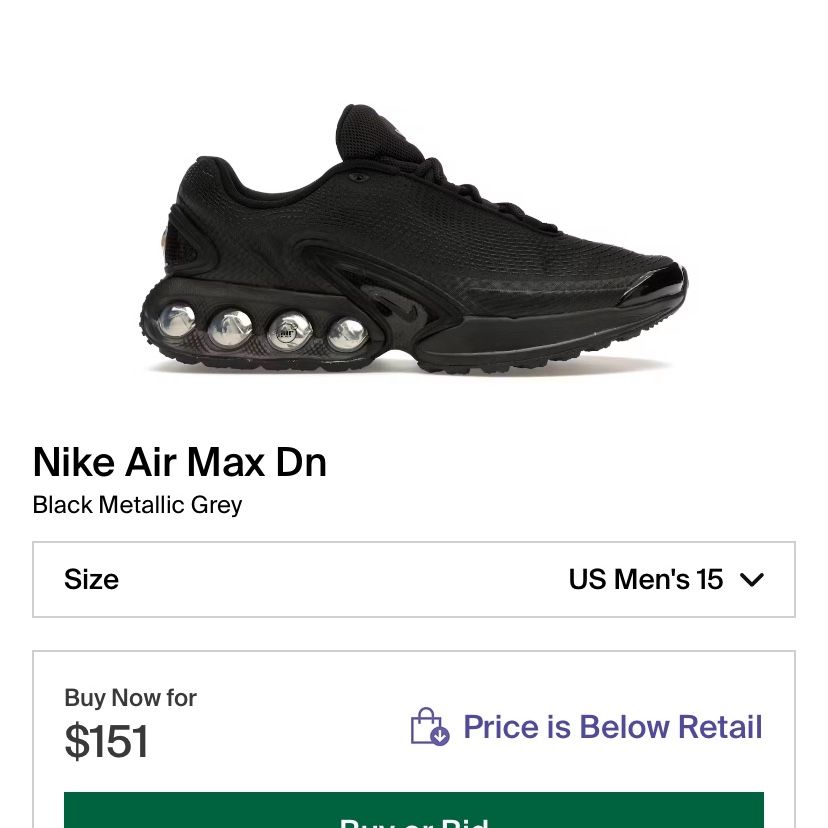Click the first silver Air bubble at the heel
828x828 pixels.
pos(176,320)
